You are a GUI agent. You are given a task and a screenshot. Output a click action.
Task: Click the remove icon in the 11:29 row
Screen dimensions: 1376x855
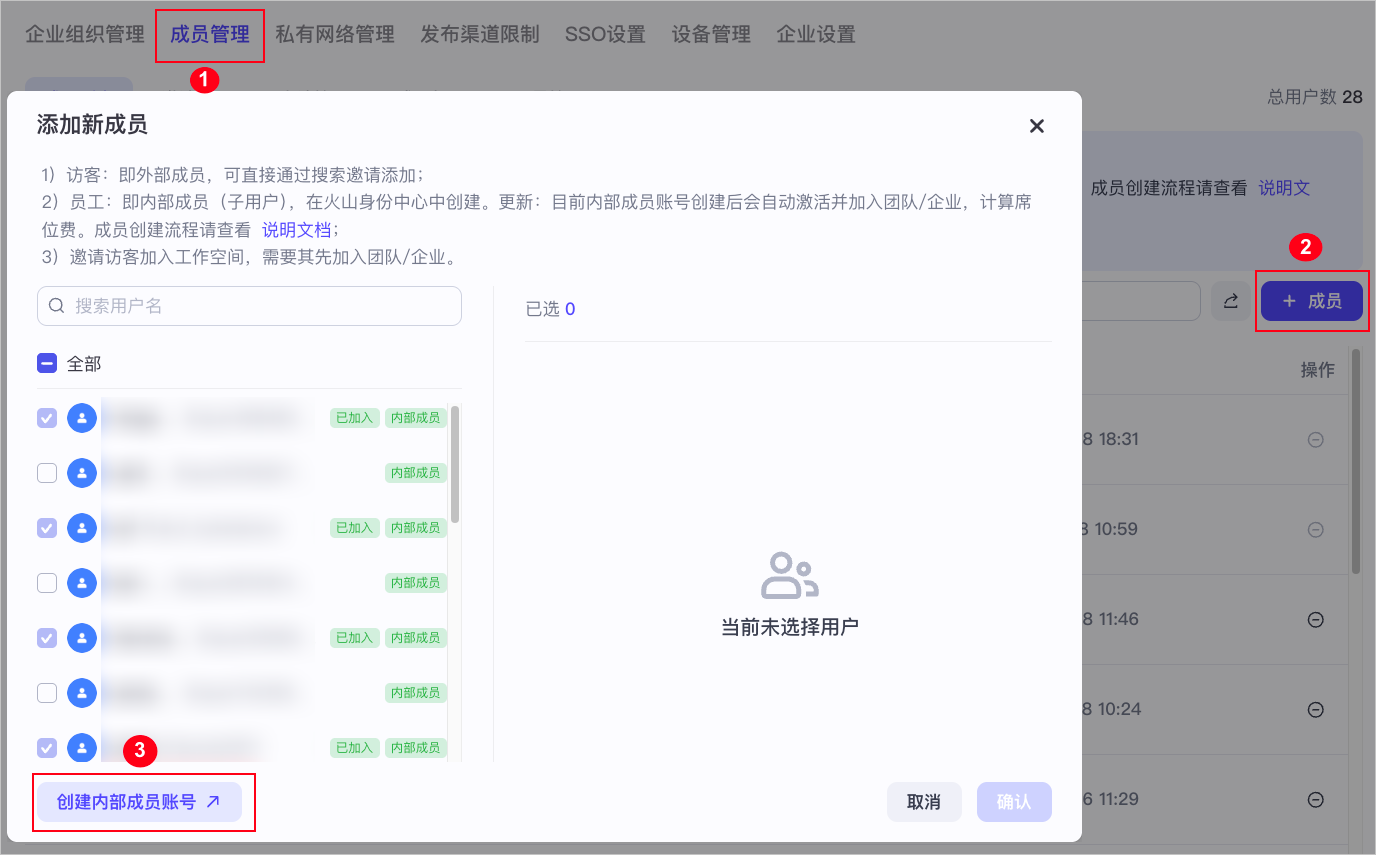click(x=1316, y=799)
